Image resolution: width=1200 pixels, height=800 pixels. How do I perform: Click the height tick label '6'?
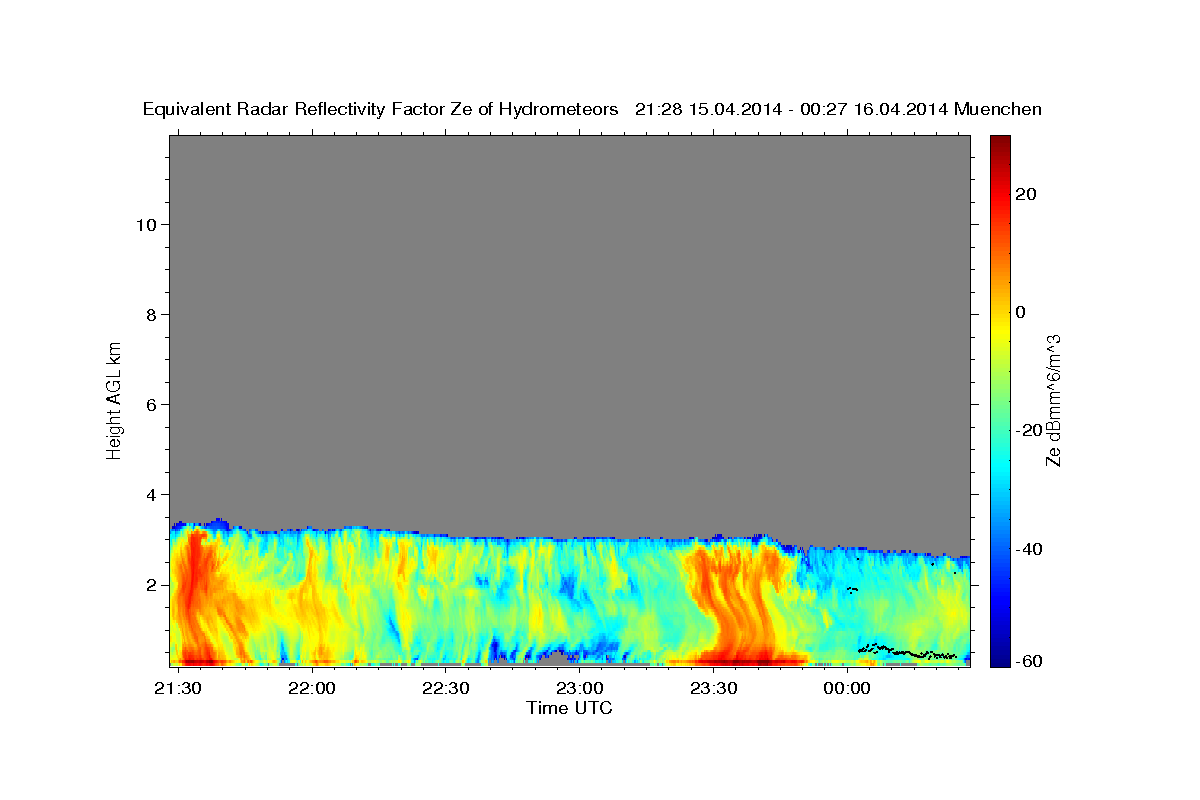152,404
